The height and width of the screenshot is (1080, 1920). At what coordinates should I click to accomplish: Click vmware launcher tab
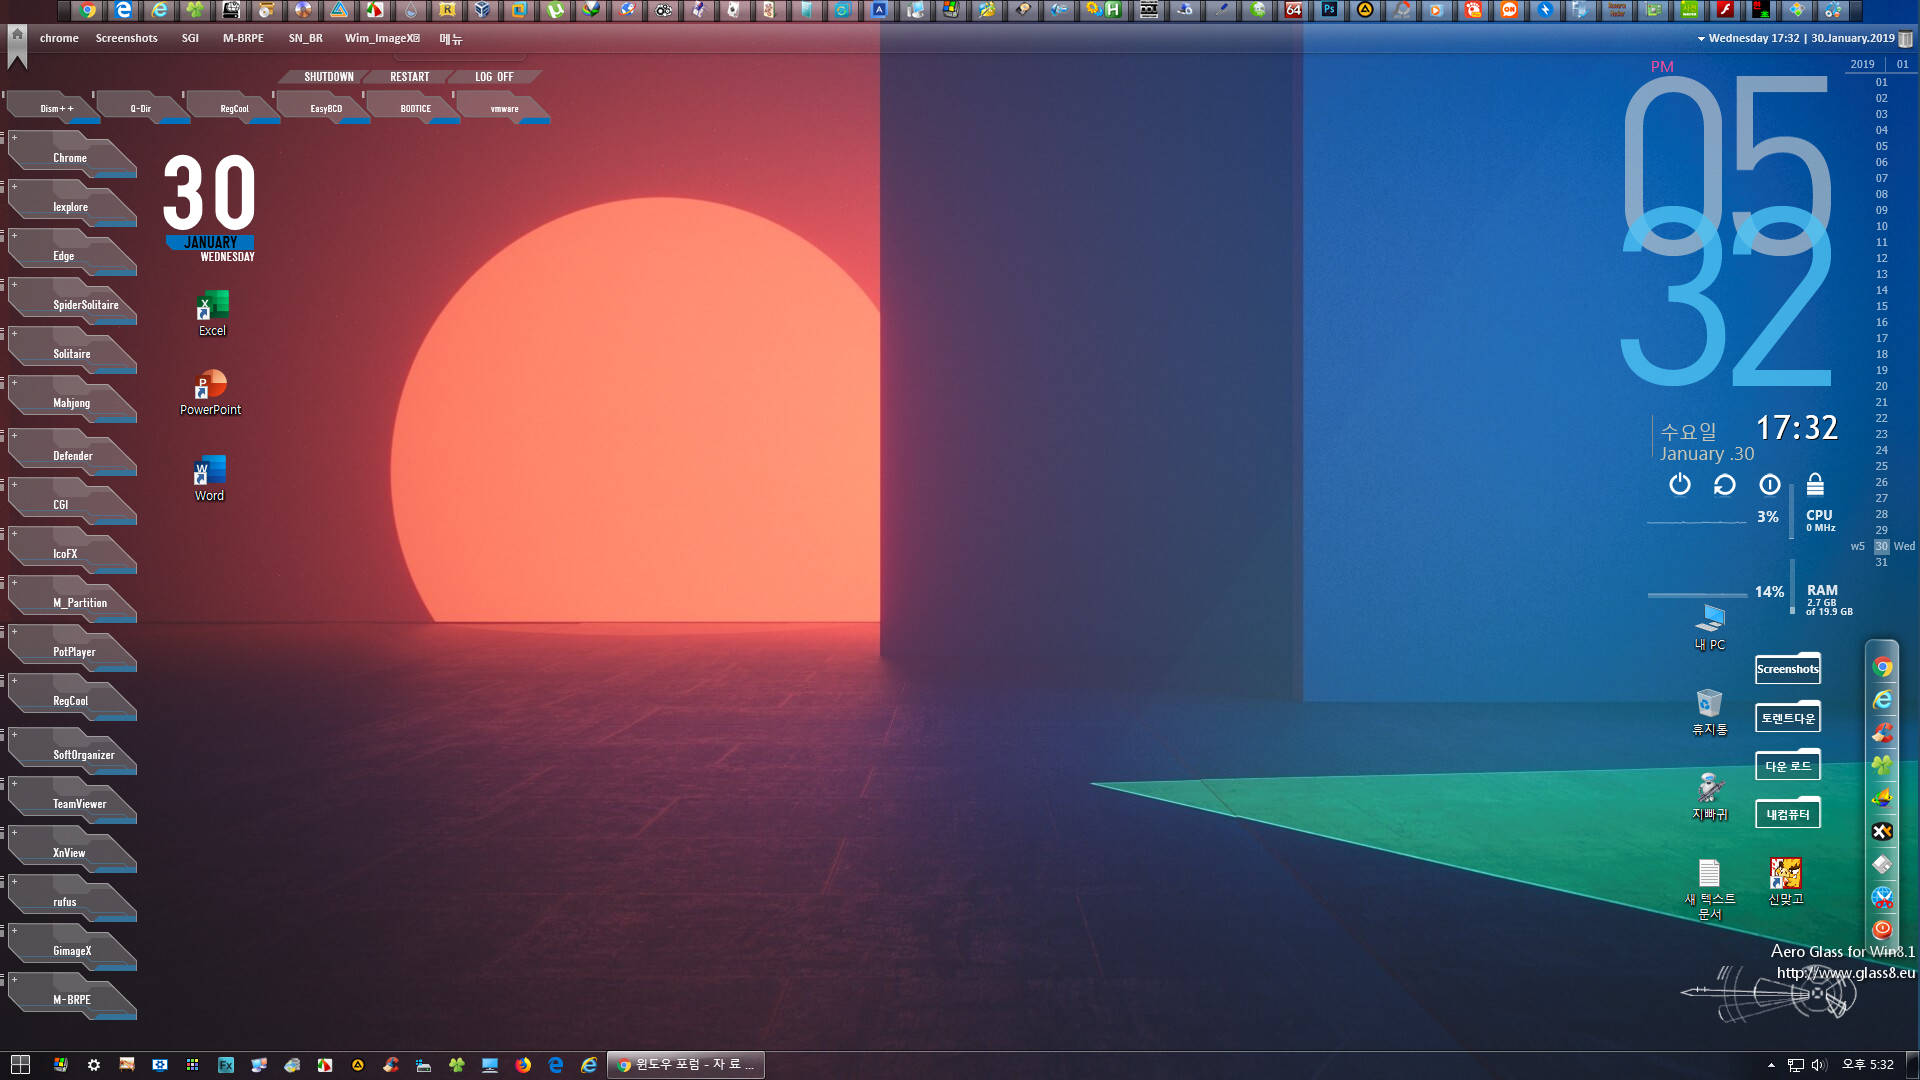point(504,108)
